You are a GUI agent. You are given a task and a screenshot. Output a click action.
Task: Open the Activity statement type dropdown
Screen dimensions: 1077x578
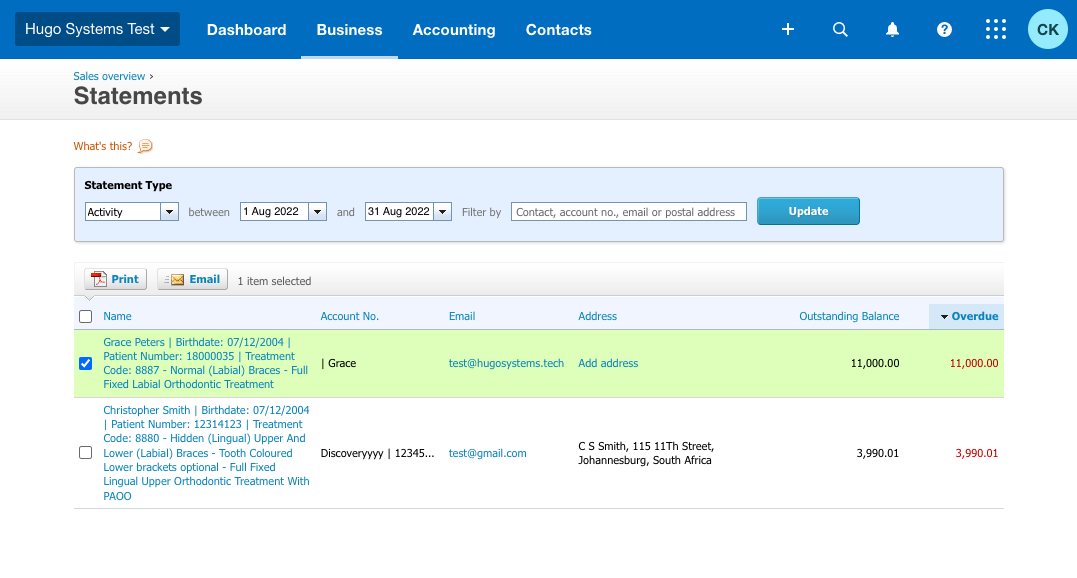pyautogui.click(x=131, y=212)
